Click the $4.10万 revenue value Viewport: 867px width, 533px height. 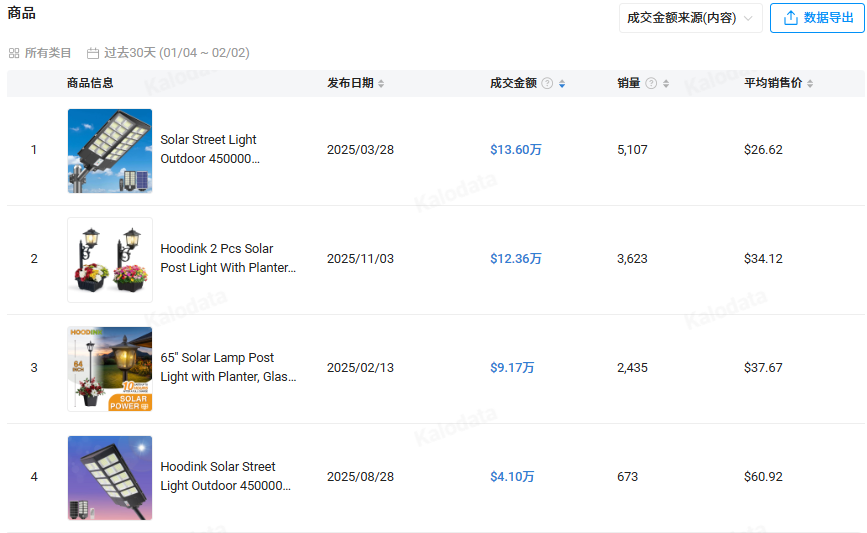(x=512, y=477)
